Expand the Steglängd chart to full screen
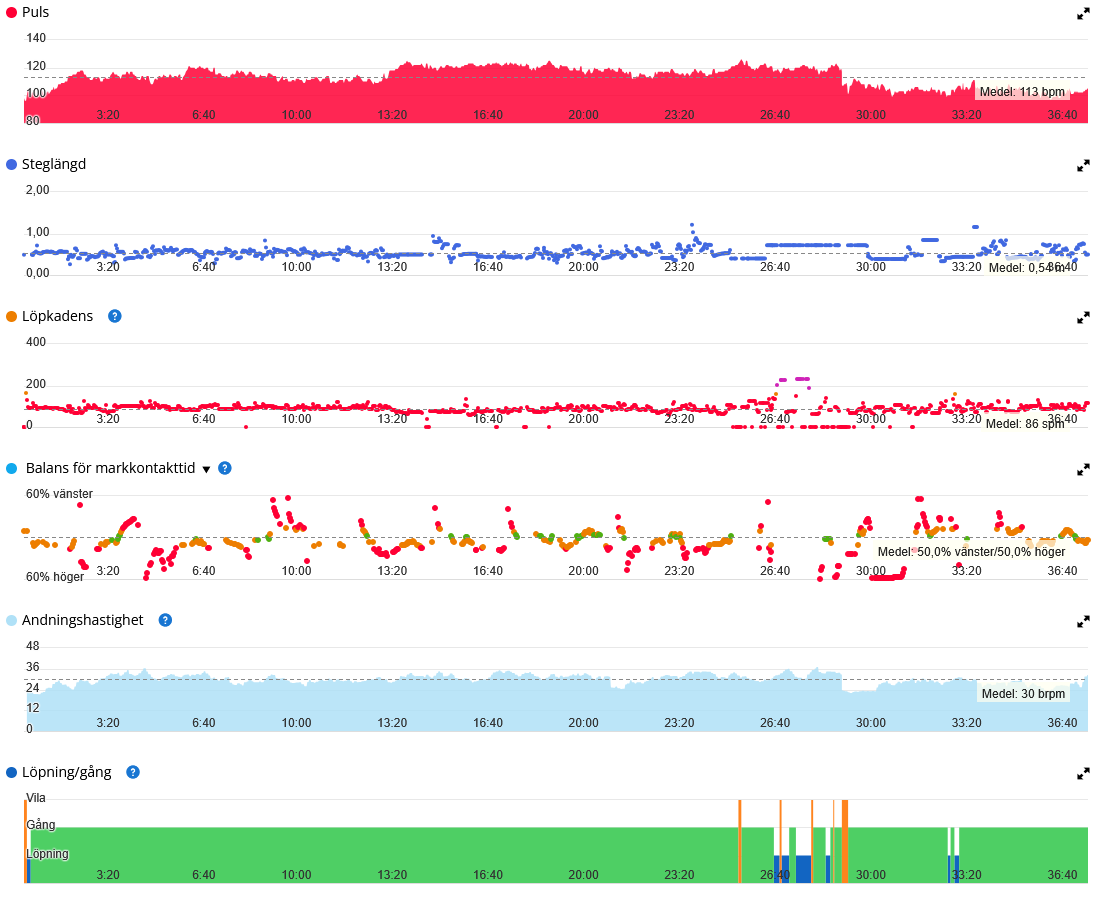The height and width of the screenshot is (897, 1100). pos(1083,166)
